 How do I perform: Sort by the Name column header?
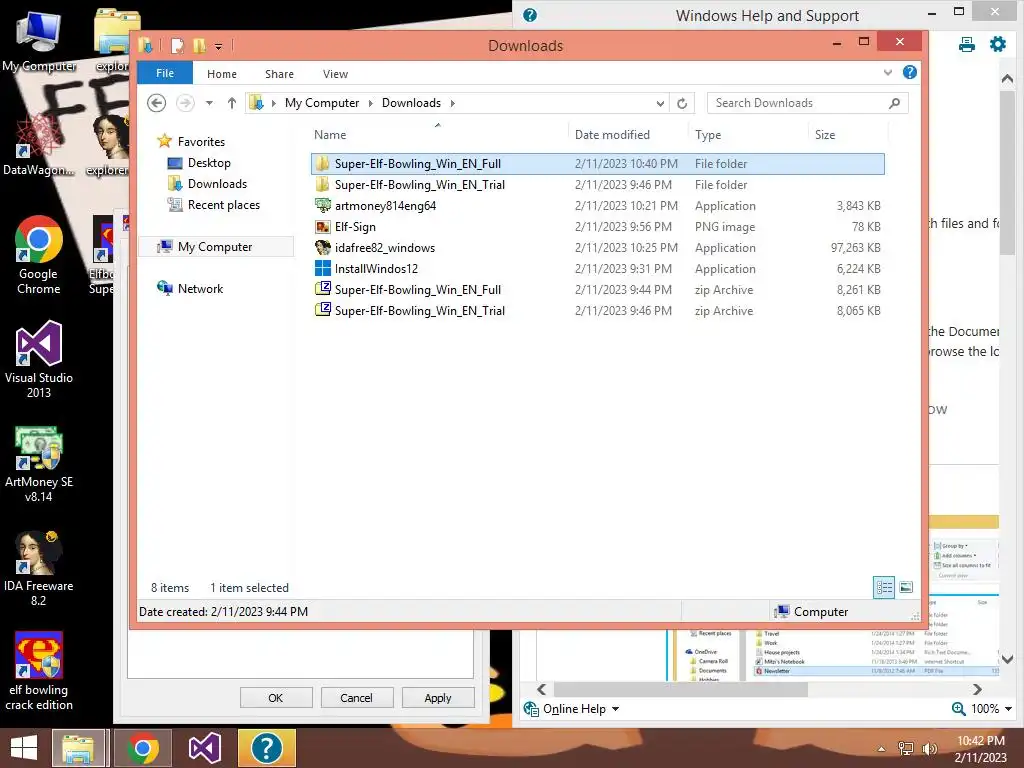point(330,135)
